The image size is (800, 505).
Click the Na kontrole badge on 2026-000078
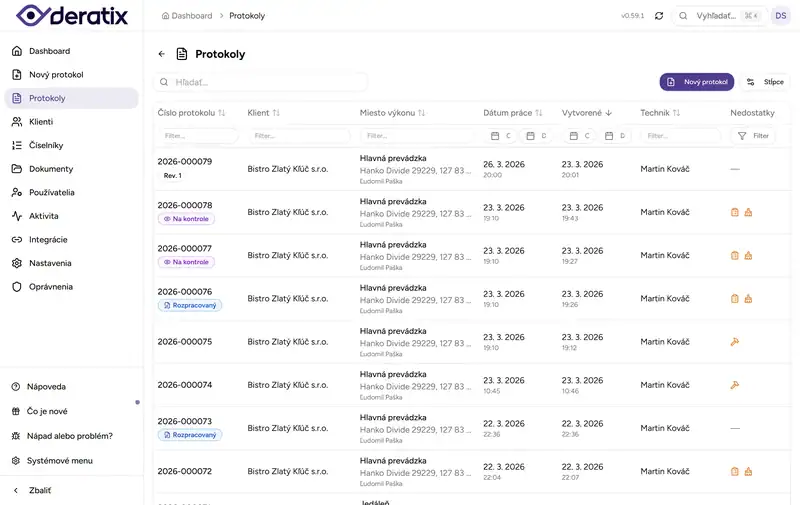tap(186, 219)
